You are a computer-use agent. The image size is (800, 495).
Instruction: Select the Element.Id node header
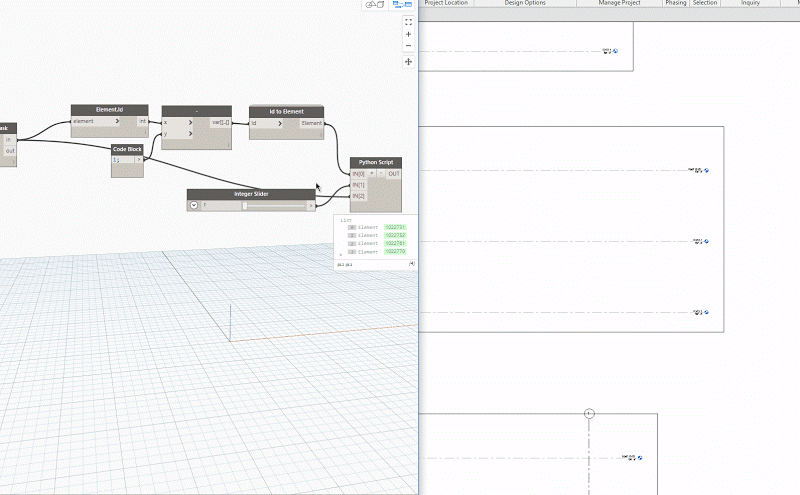[x=110, y=110]
